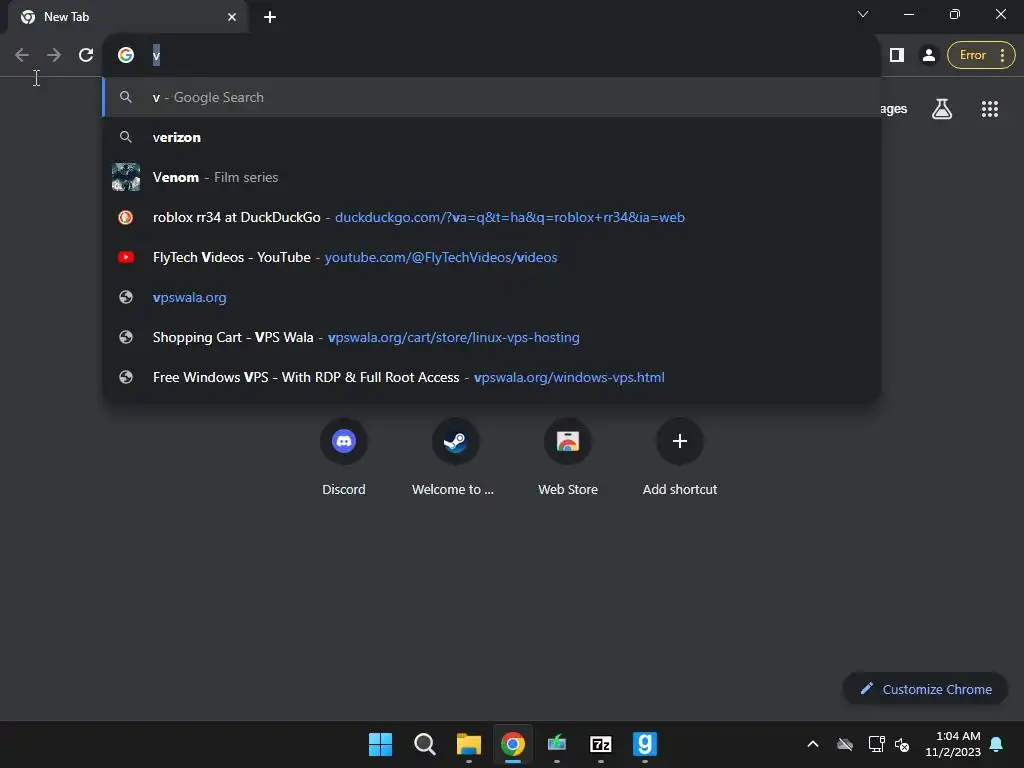Viewport: 1024px width, 768px height.
Task: Click the muted volume tray icon
Action: (902, 744)
